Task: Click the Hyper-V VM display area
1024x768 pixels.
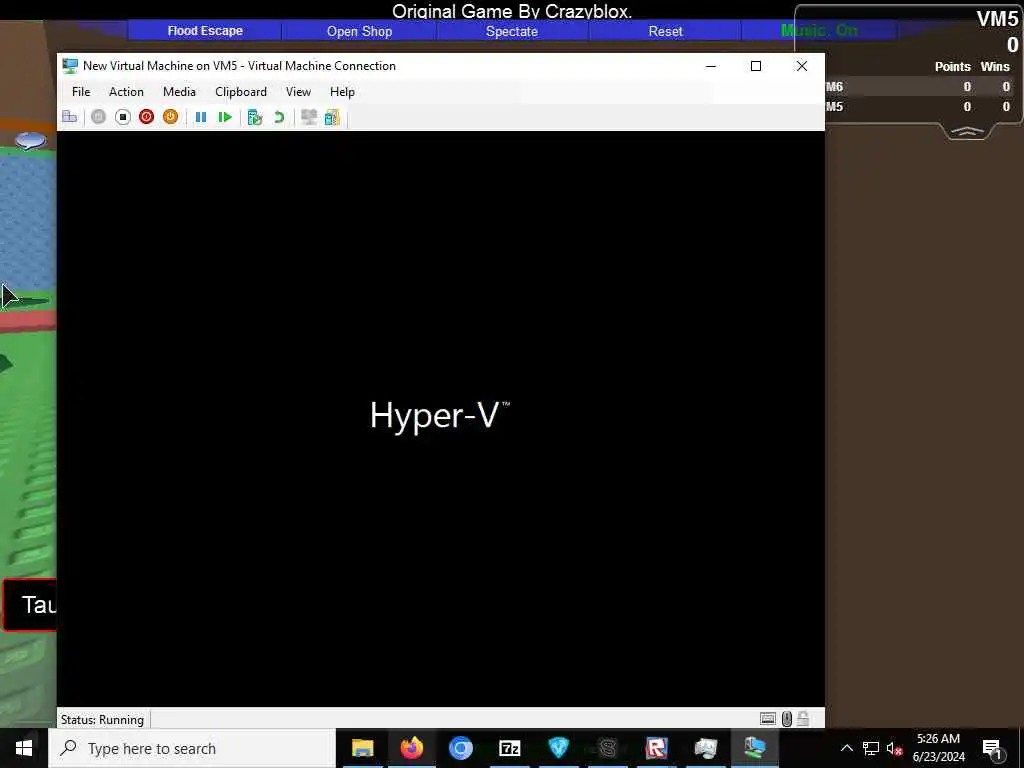Action: click(441, 419)
